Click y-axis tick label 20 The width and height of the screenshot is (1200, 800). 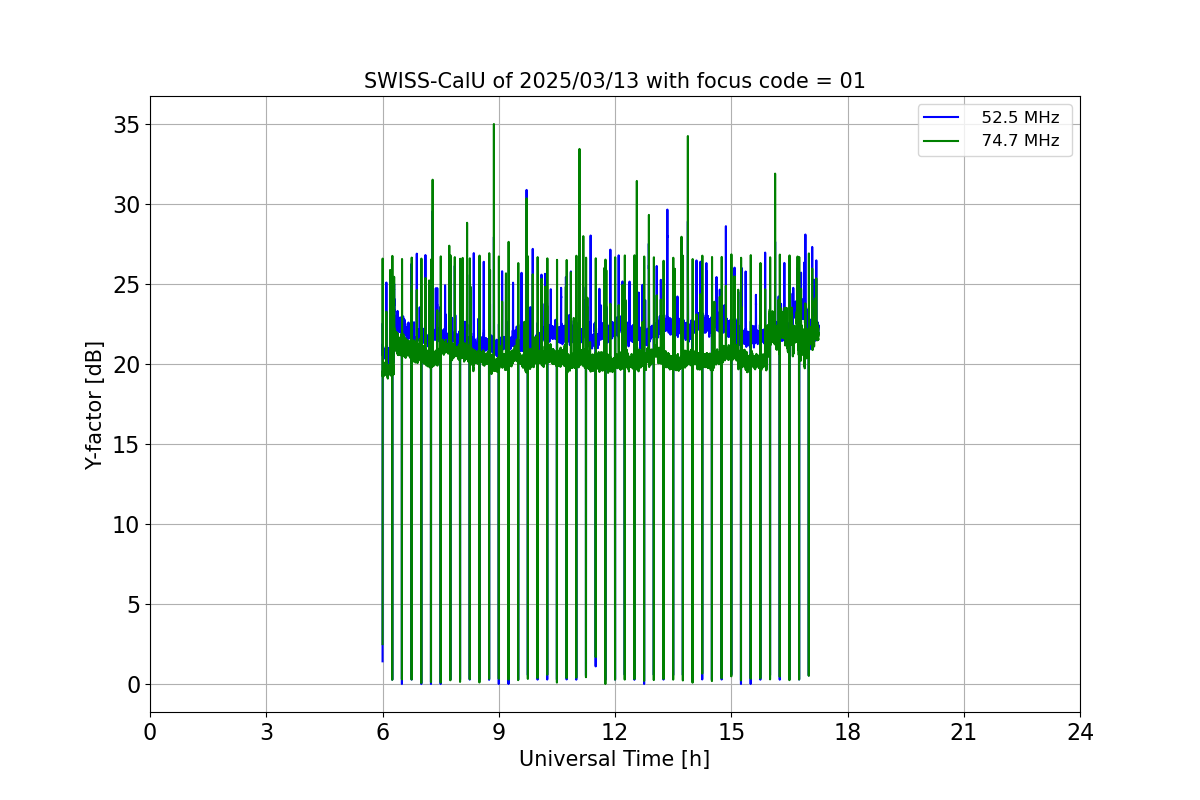(126, 365)
